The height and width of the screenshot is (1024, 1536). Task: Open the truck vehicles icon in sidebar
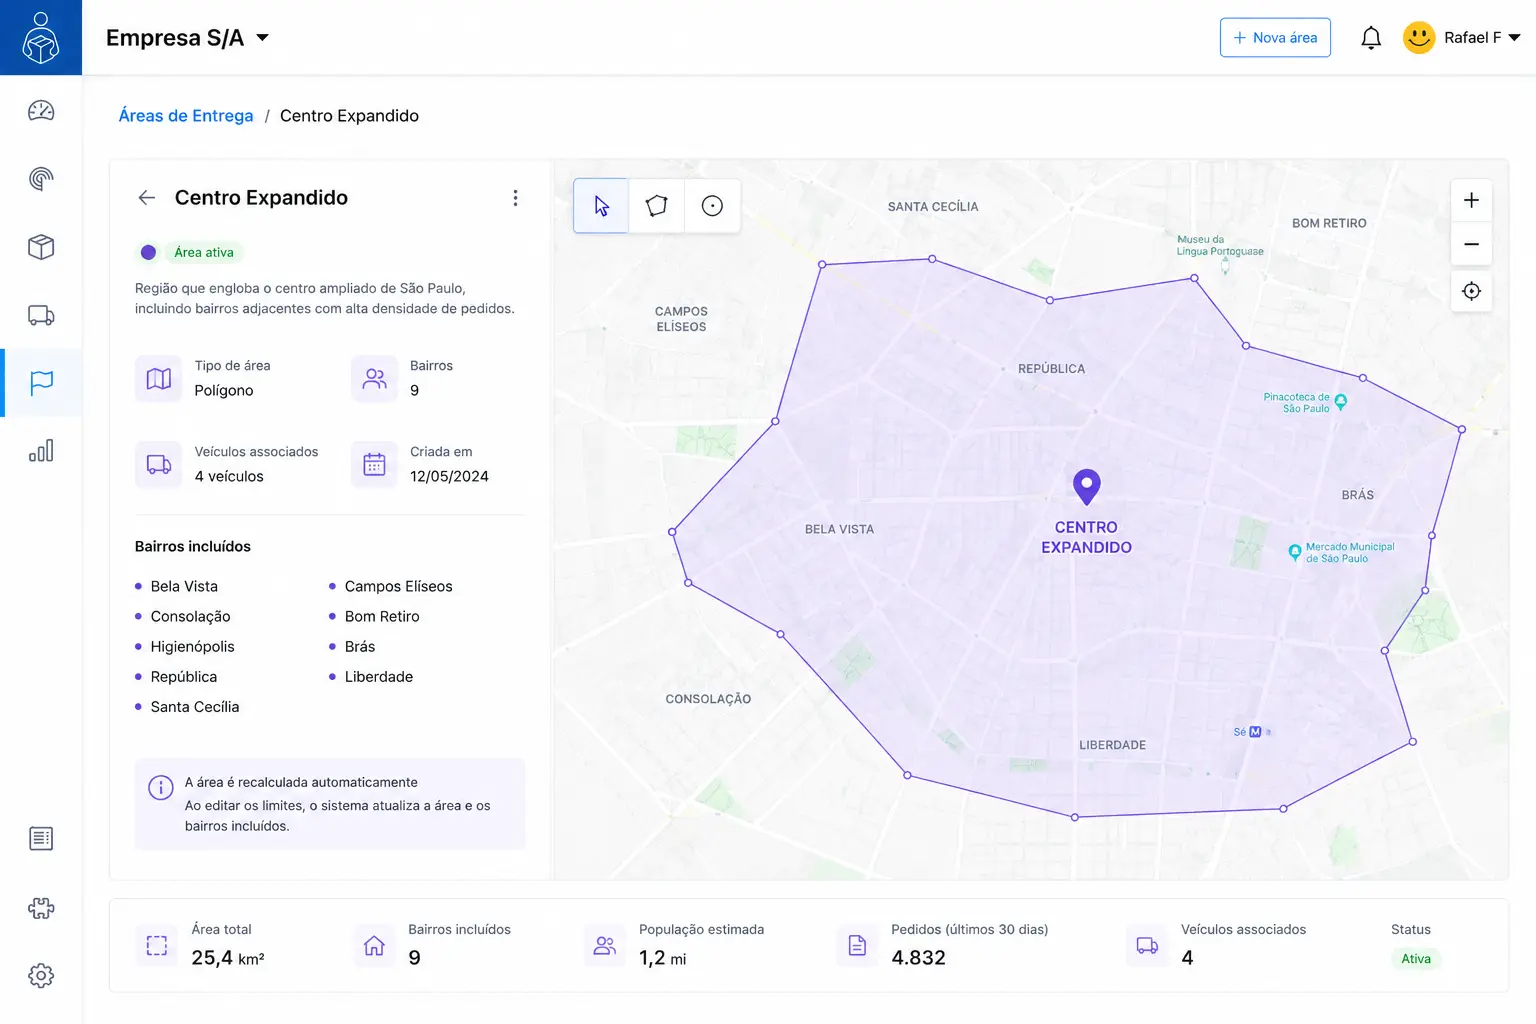(41, 315)
